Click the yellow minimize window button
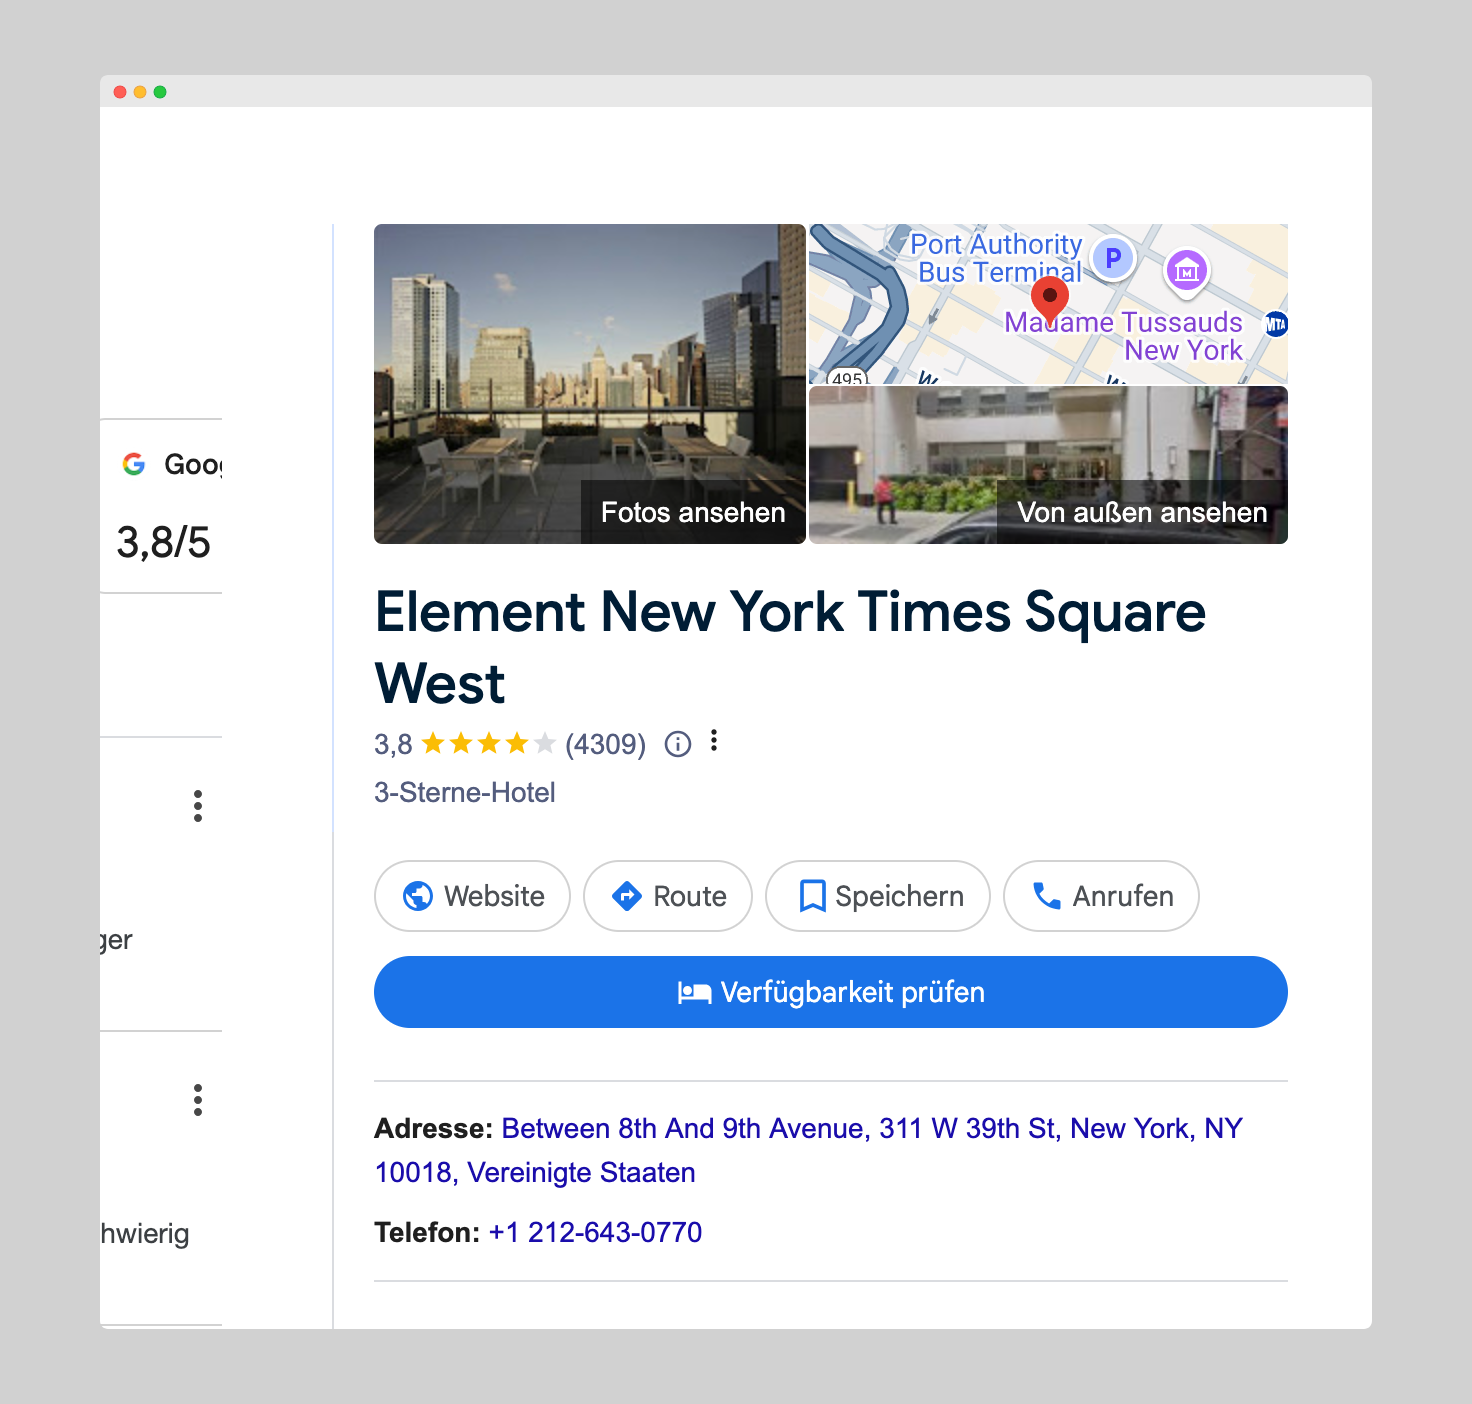The width and height of the screenshot is (1472, 1404). click(x=140, y=92)
